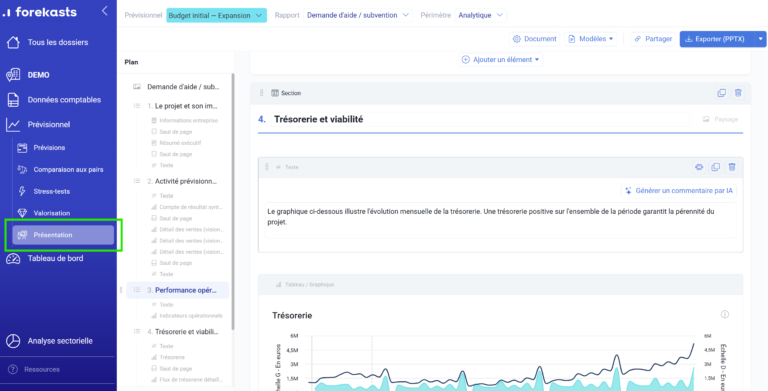This screenshot has height=391, width=768.
Task: Open the Texte block settings icon
Action: pyautogui.click(x=699, y=167)
